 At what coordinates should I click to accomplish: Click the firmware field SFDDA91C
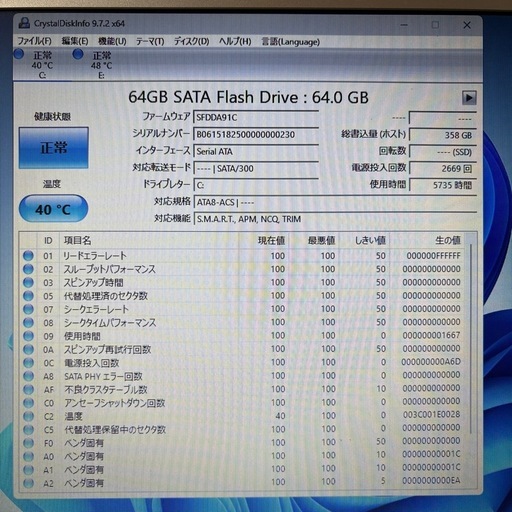tap(256, 117)
